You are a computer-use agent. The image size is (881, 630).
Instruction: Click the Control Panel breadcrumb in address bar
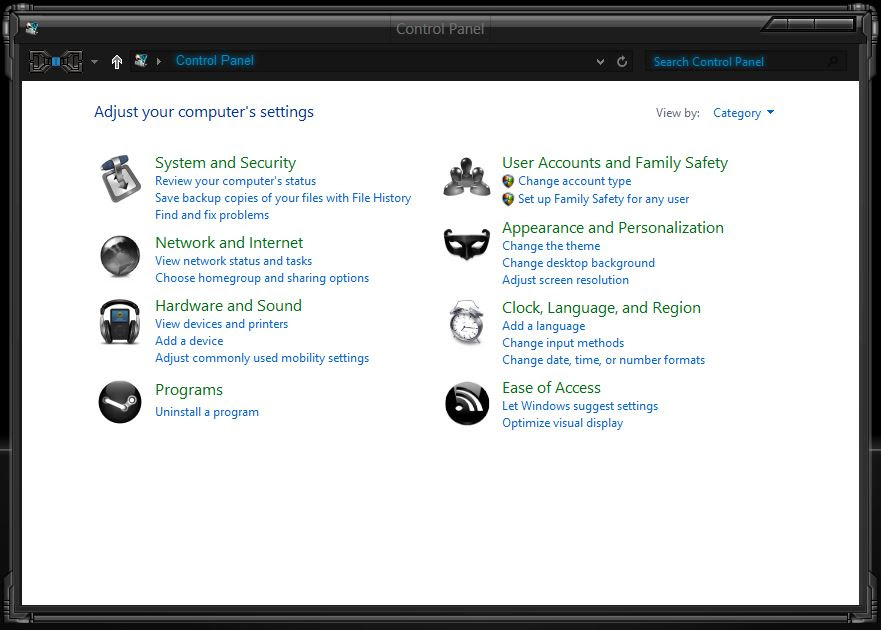point(215,61)
